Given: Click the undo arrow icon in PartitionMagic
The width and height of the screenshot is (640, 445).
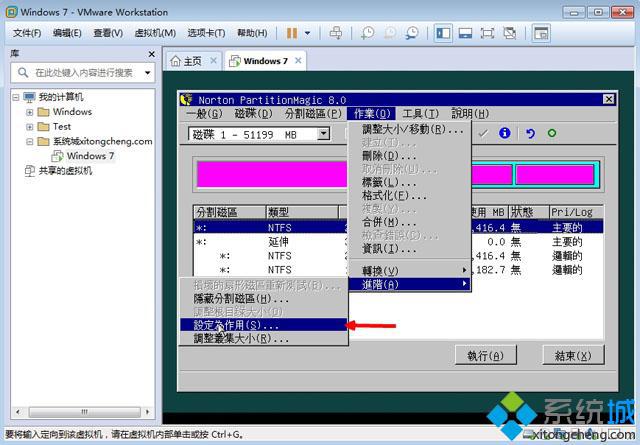Looking at the screenshot, I should [x=530, y=133].
